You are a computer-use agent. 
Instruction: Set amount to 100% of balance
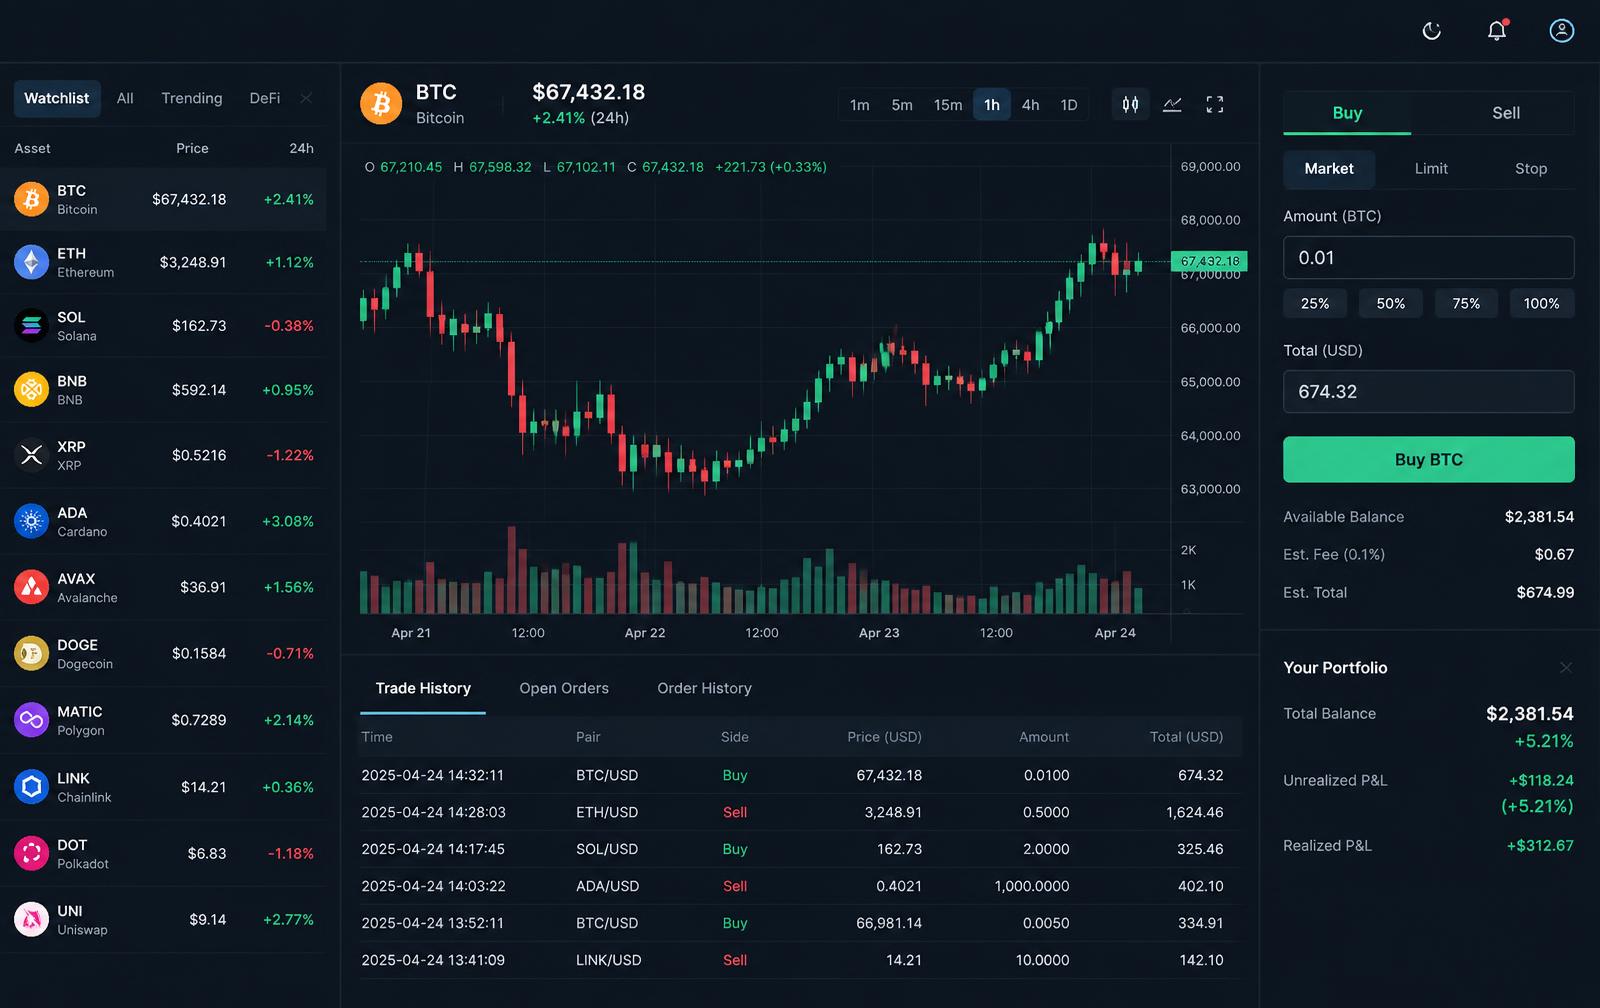(x=1542, y=303)
